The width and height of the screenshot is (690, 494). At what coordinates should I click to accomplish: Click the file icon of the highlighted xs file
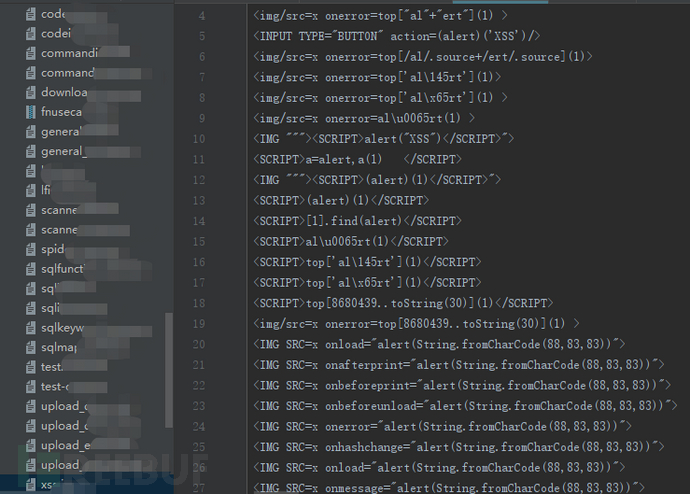(x=30, y=485)
